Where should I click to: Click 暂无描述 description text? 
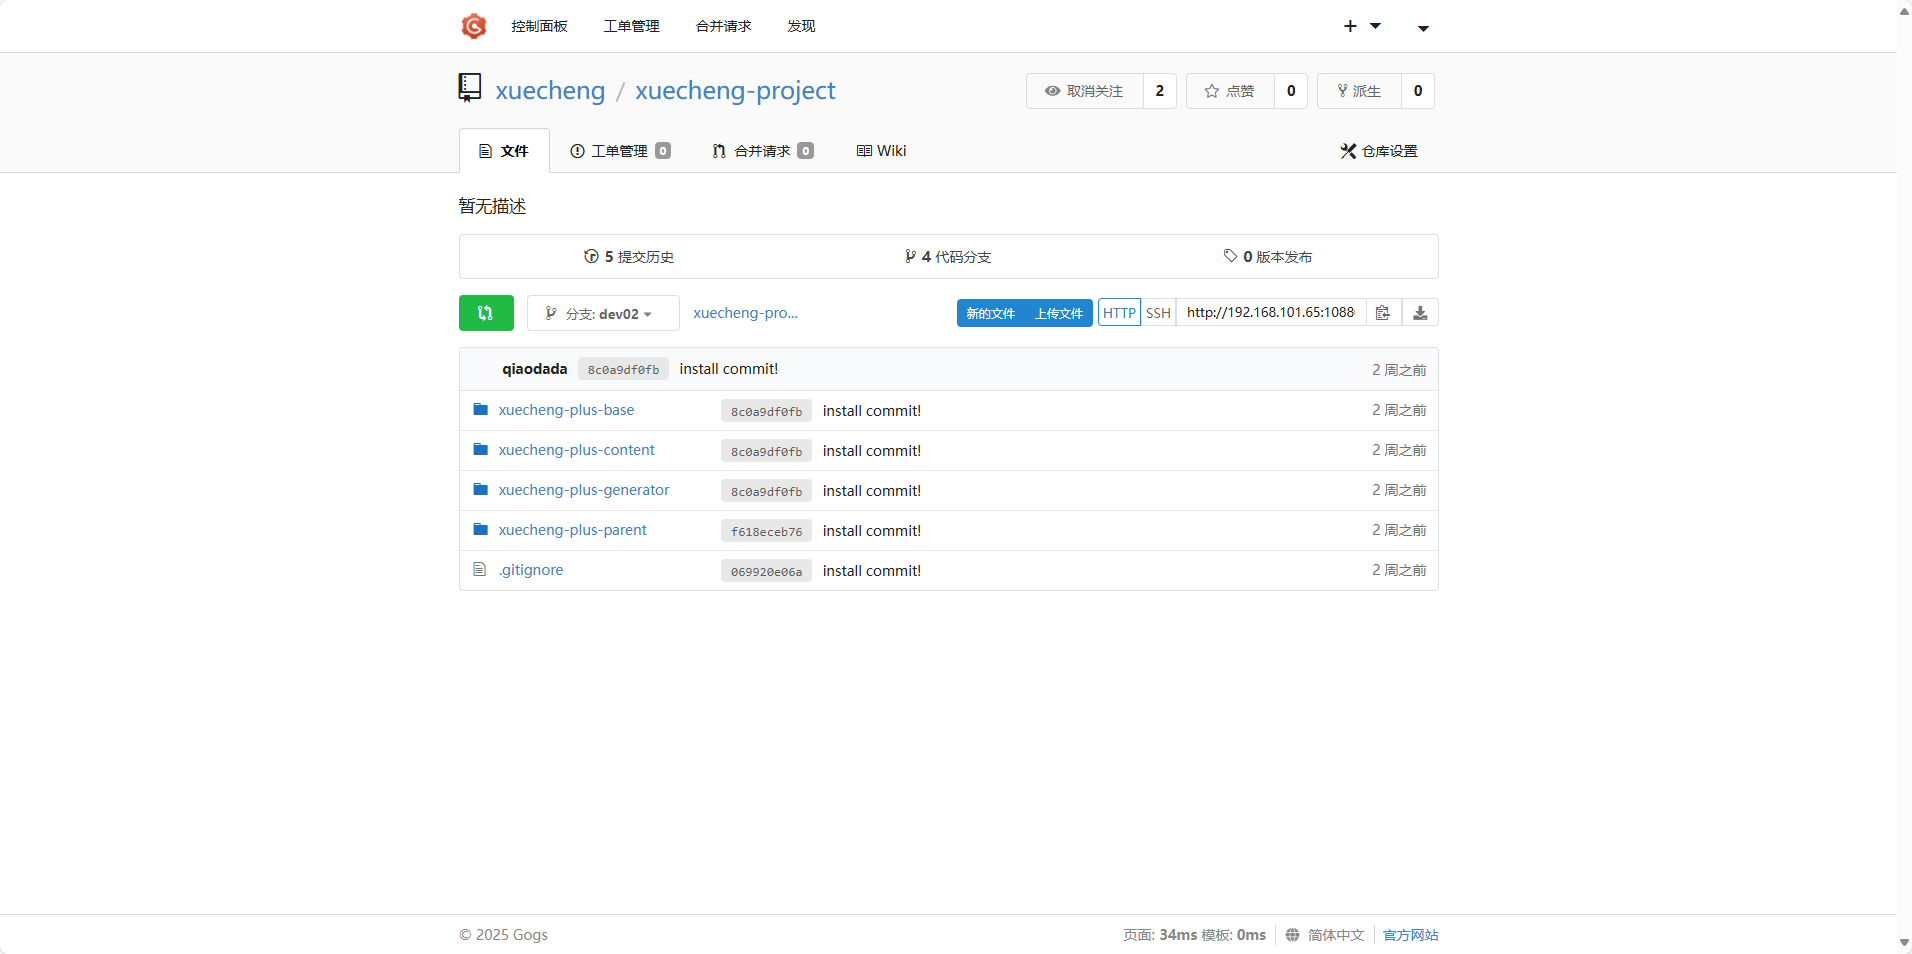(492, 206)
